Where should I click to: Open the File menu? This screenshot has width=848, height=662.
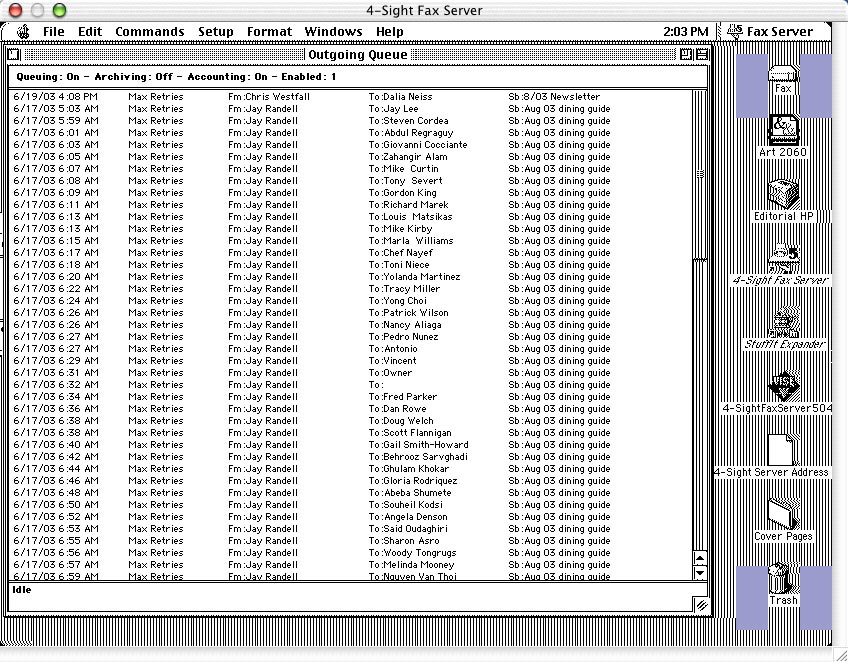[x=54, y=32]
